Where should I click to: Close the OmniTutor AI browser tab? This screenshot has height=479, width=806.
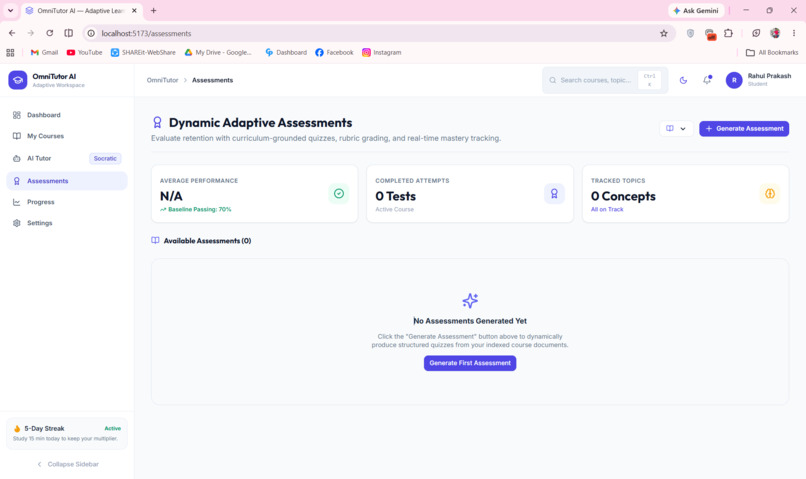(134, 10)
